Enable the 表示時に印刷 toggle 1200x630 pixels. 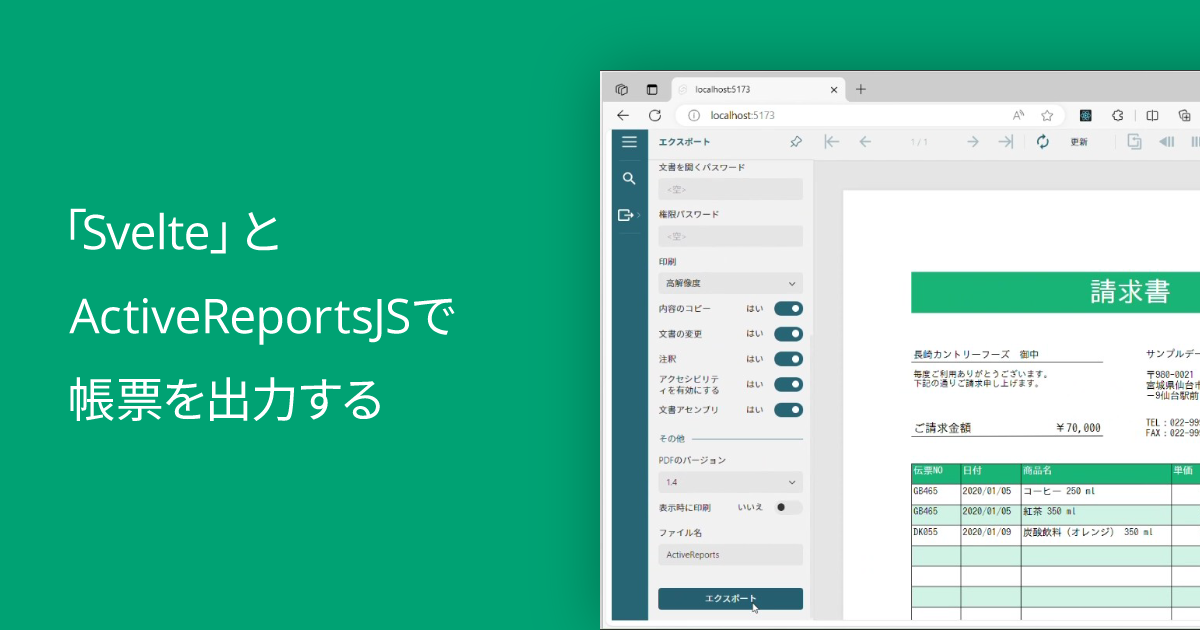786,507
